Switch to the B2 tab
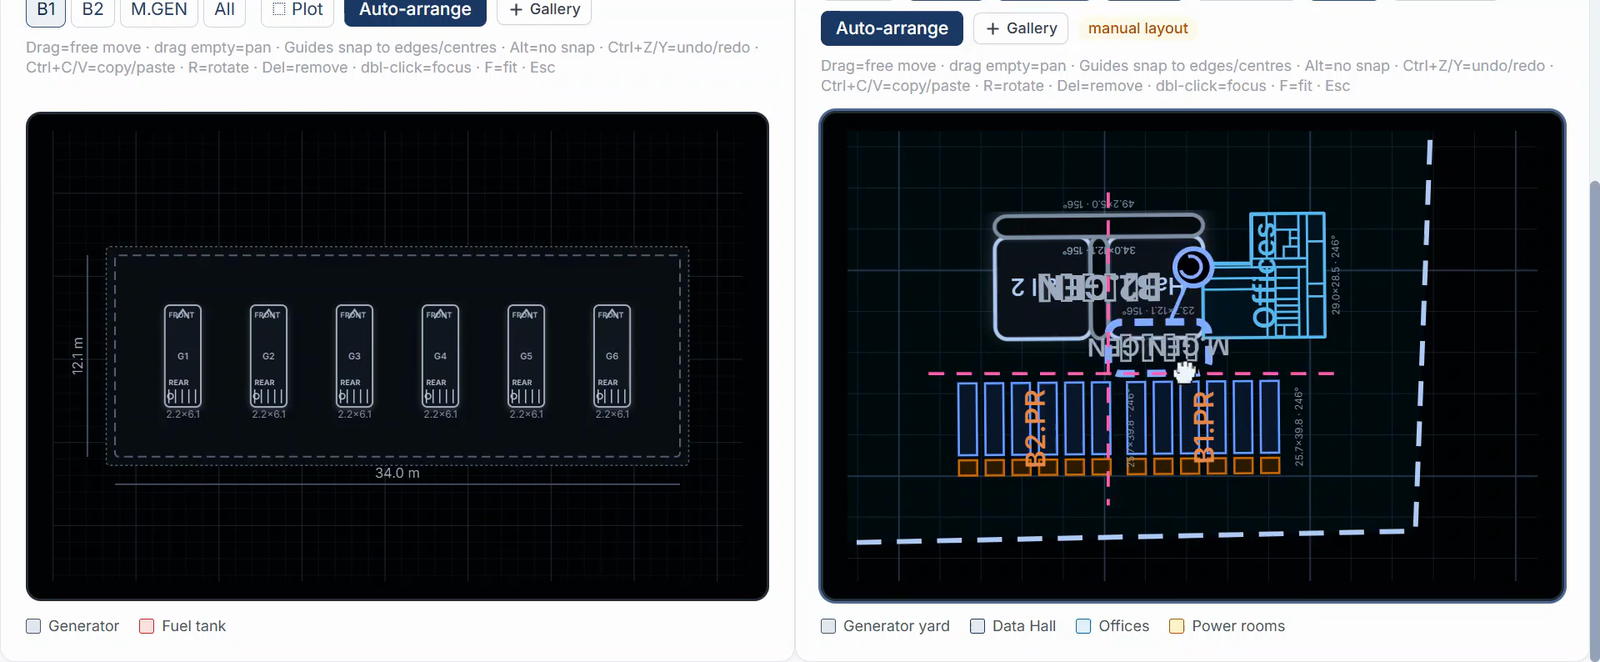This screenshot has height=662, width=1600. 93,10
